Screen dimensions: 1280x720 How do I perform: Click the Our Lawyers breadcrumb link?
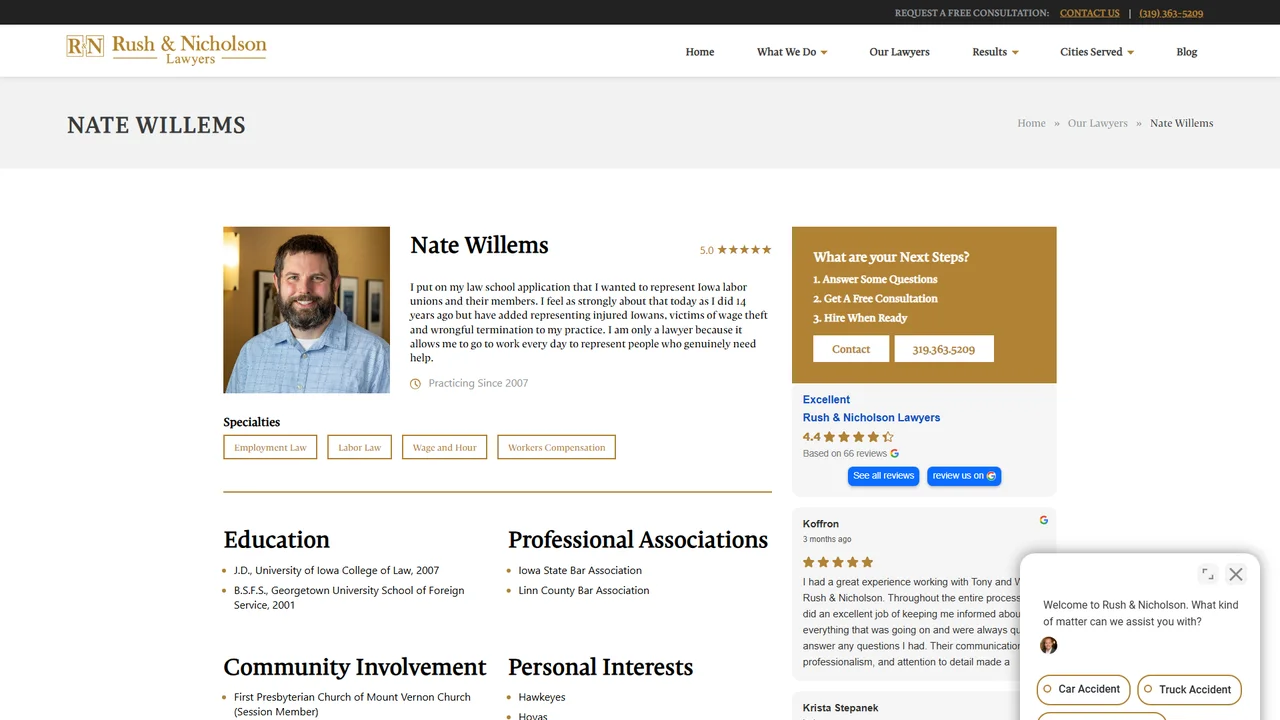(x=1097, y=123)
